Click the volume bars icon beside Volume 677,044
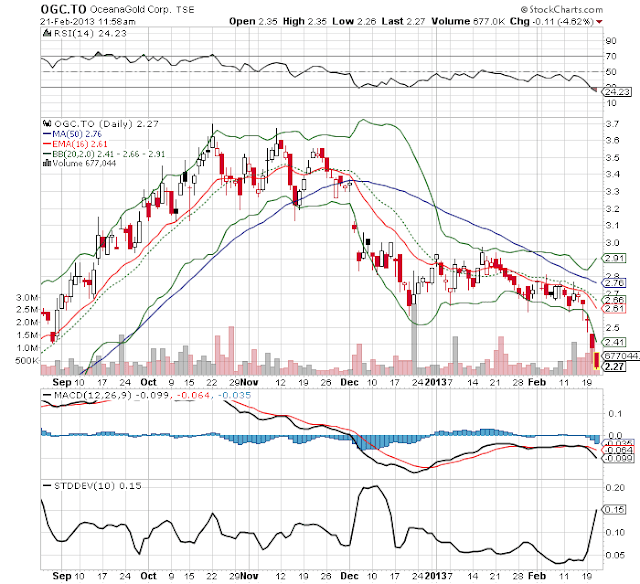The image size is (640, 584). [47, 163]
